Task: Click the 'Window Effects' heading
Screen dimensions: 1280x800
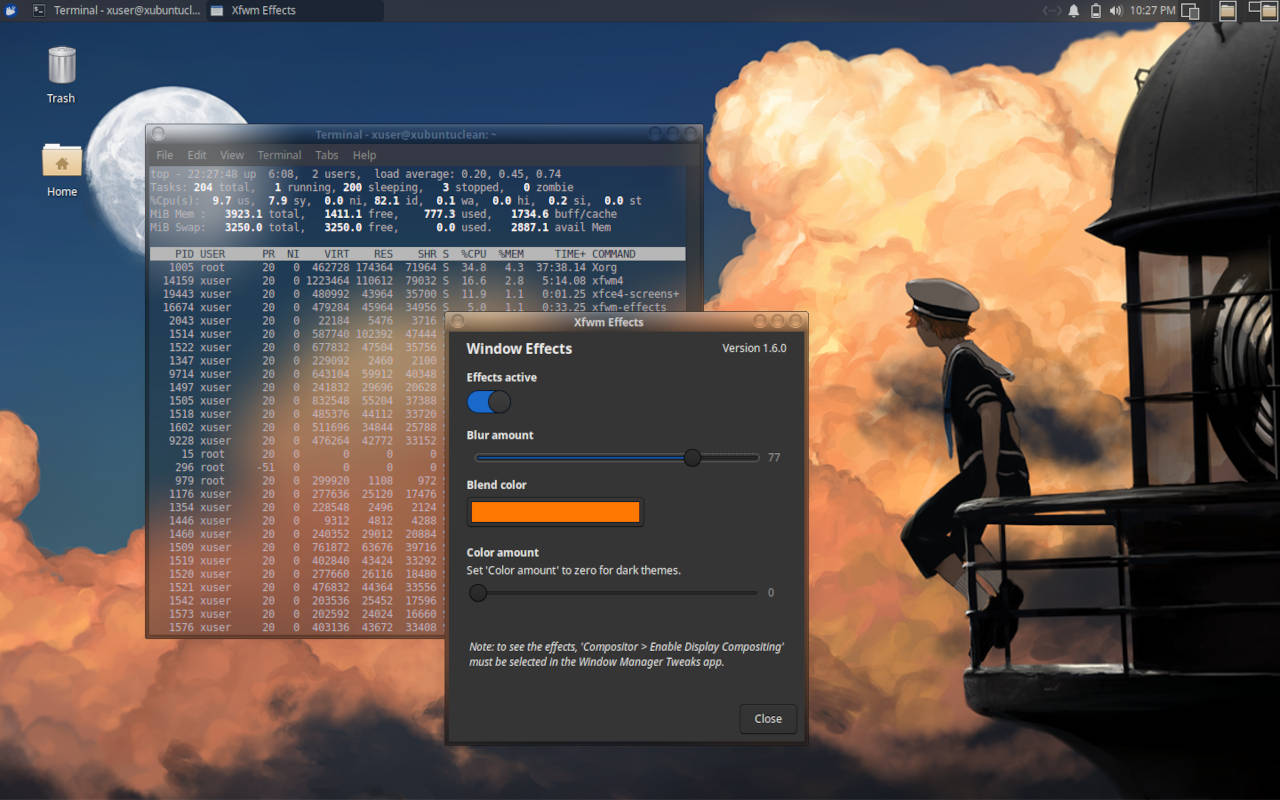Action: click(519, 349)
